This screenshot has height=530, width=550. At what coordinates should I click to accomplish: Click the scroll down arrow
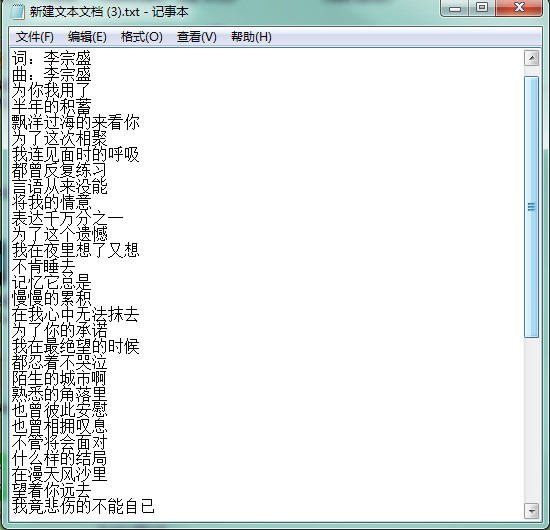point(531,511)
